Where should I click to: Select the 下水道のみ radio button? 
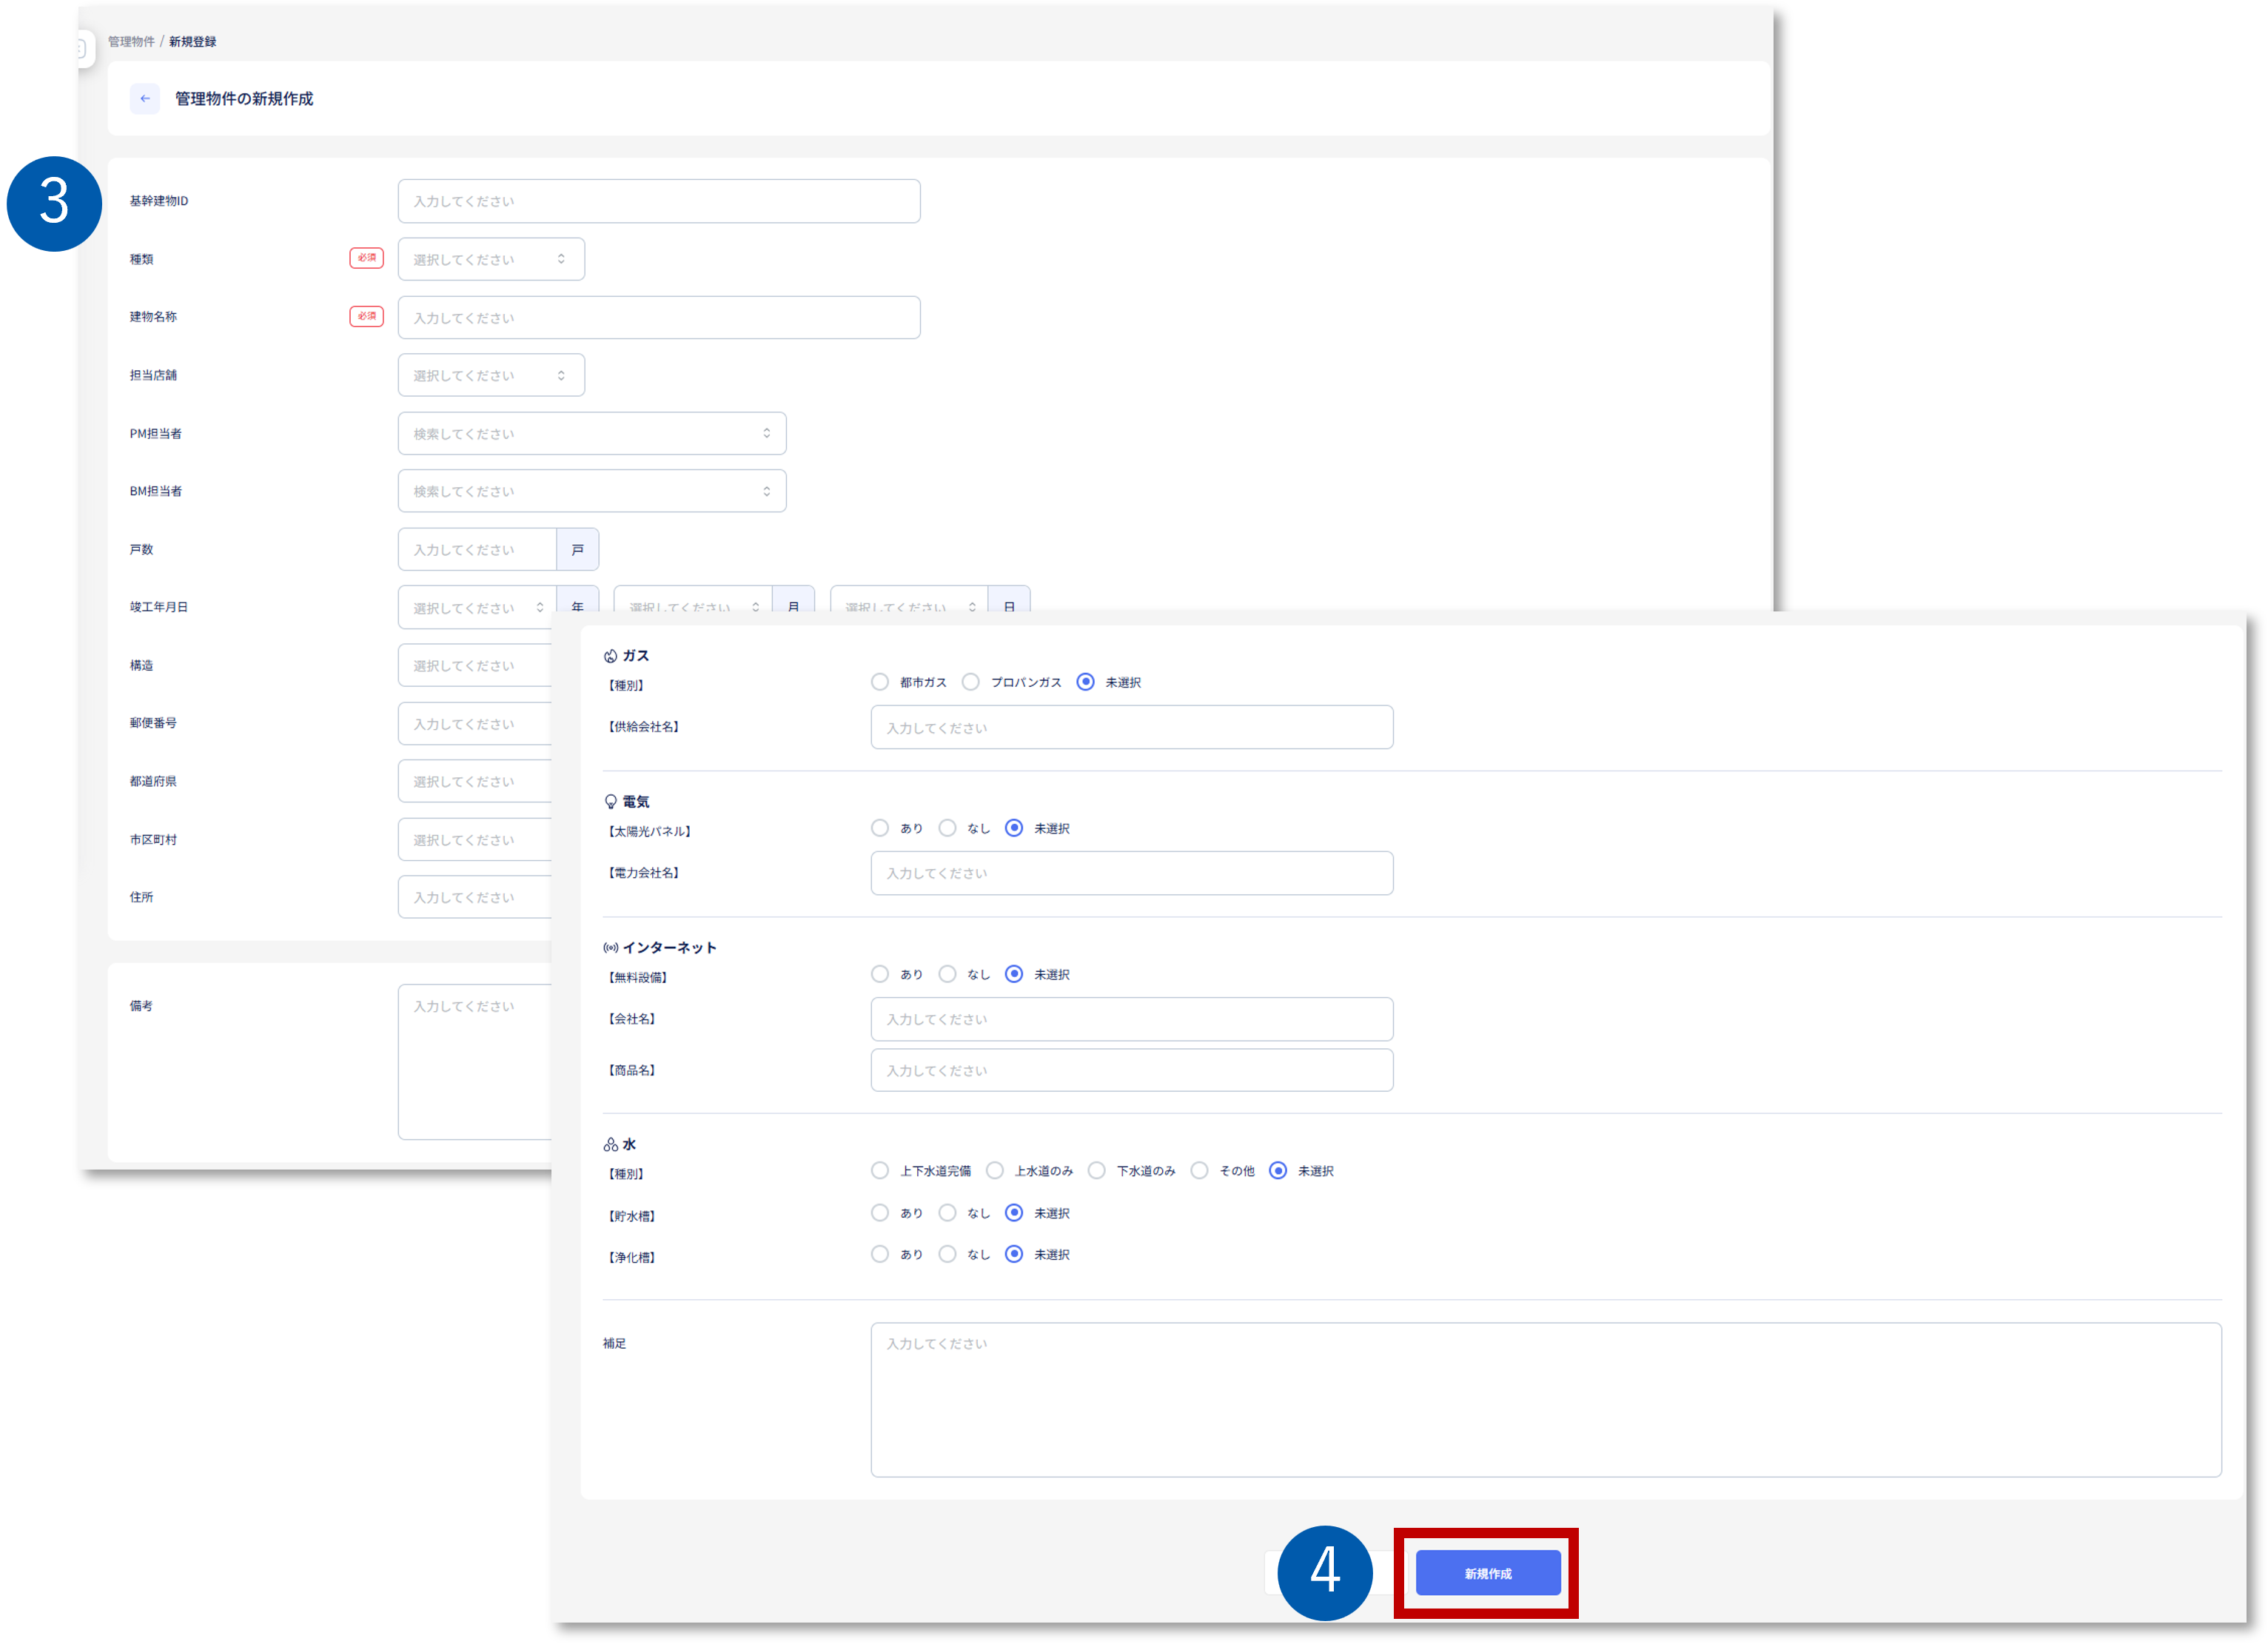pyautogui.click(x=1097, y=1171)
